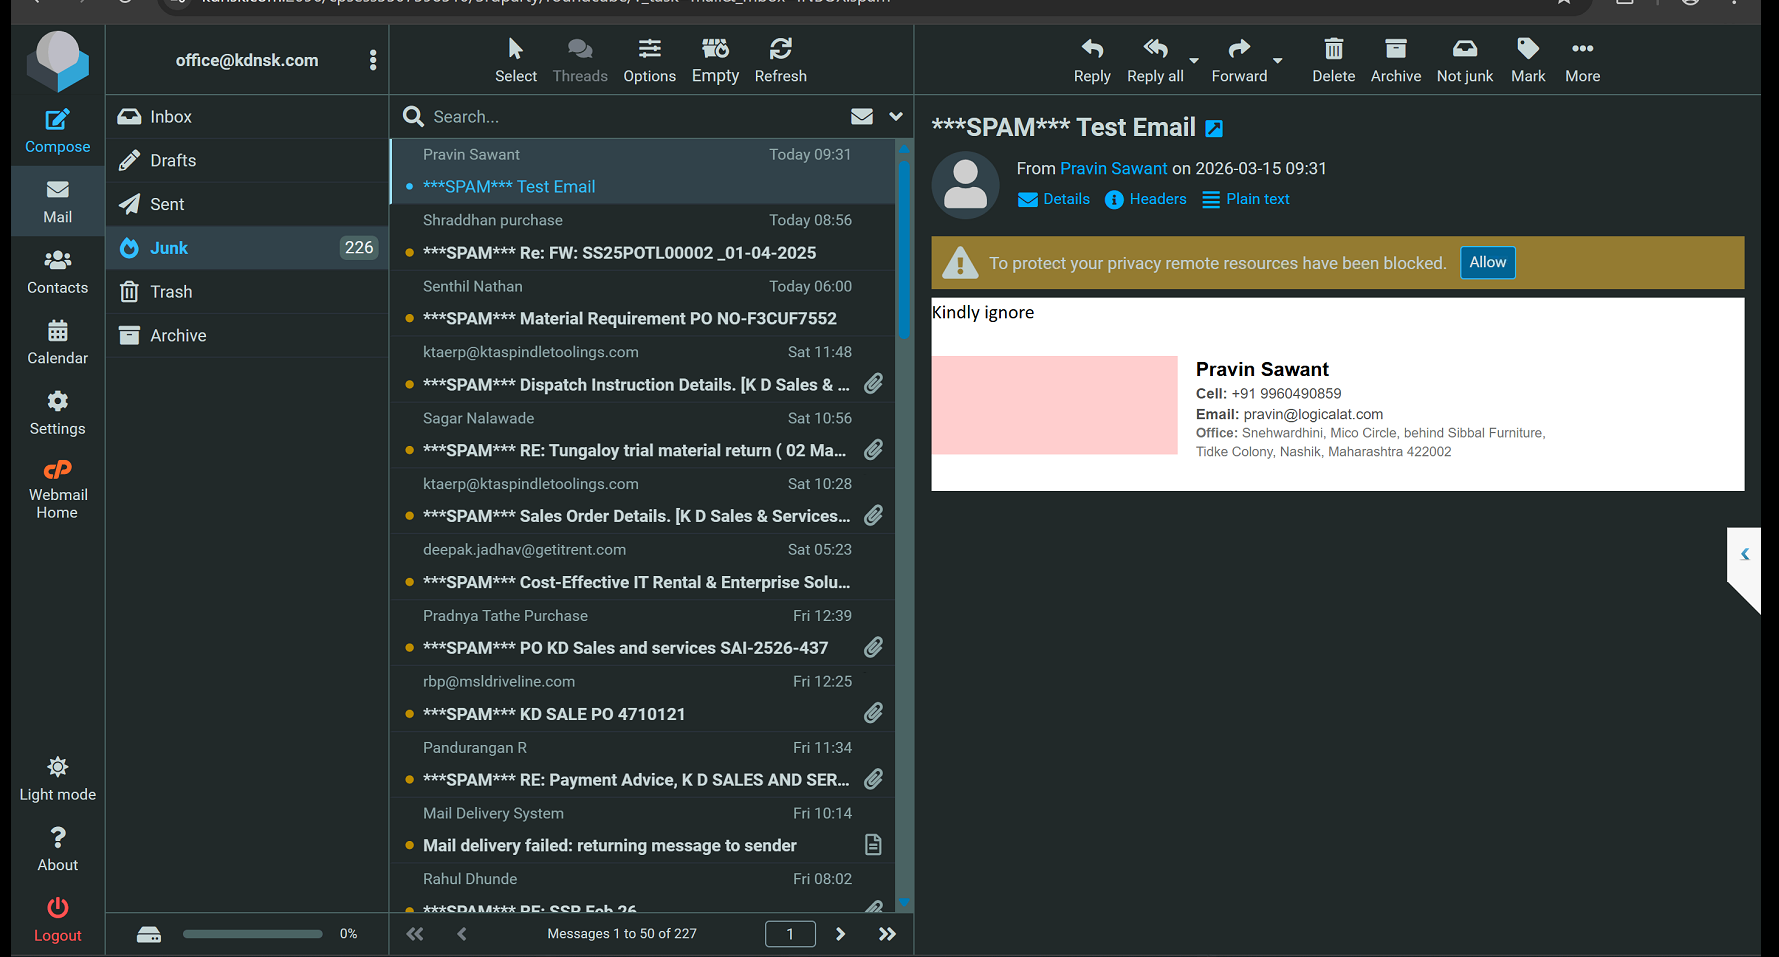Allow blocked remote resources
The width and height of the screenshot is (1779, 957).
tap(1487, 262)
